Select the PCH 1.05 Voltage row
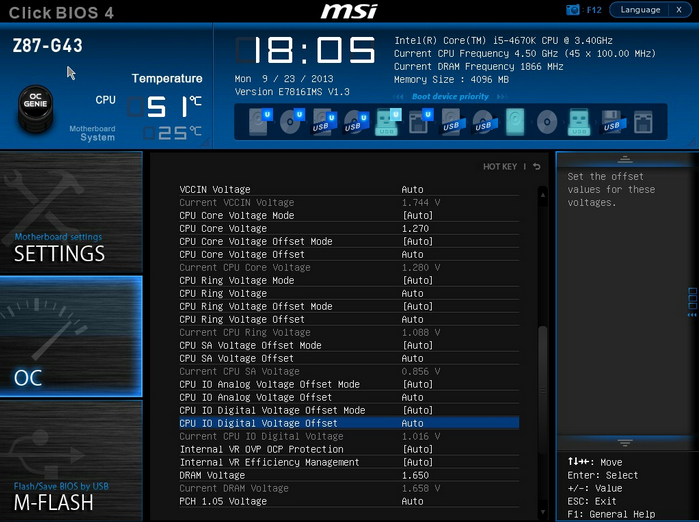This screenshot has height=522, width=700. coord(349,501)
